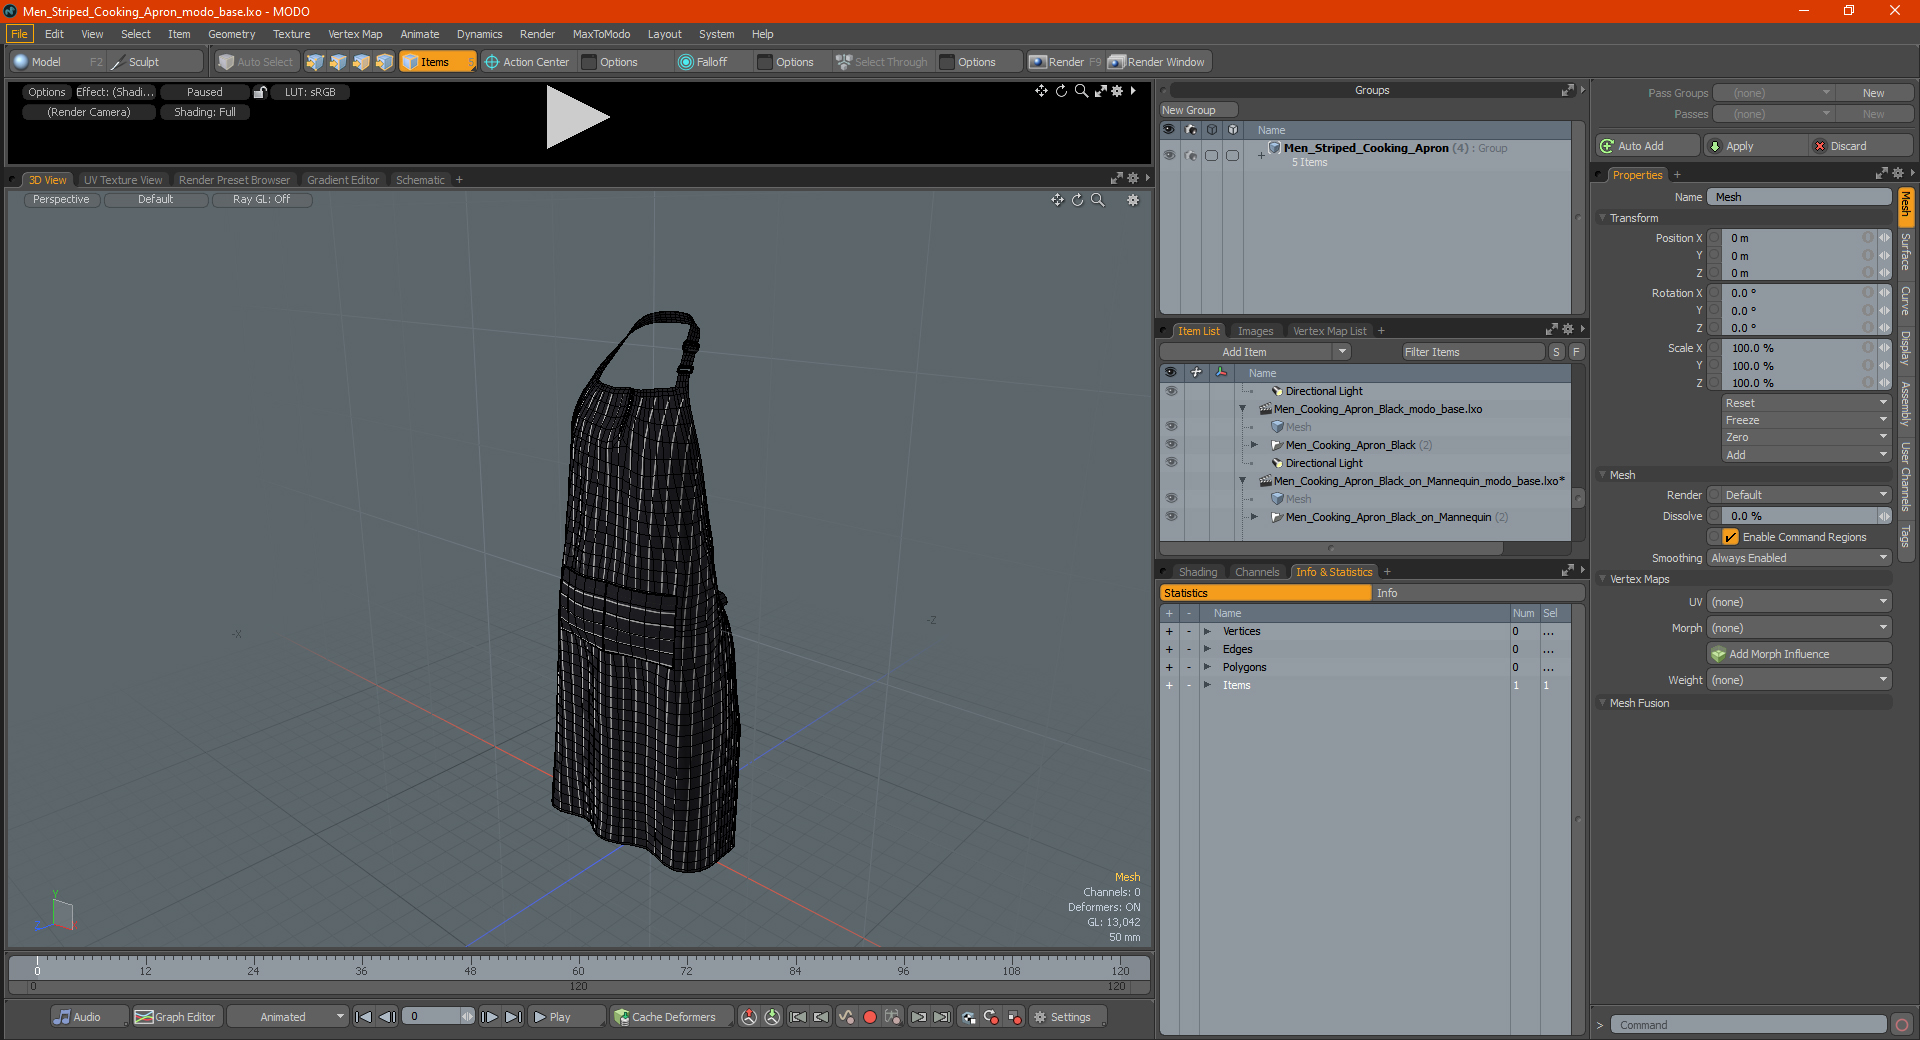This screenshot has width=1920, height=1040.
Task: Expand Polygons statistics row
Action: [x=1207, y=667]
